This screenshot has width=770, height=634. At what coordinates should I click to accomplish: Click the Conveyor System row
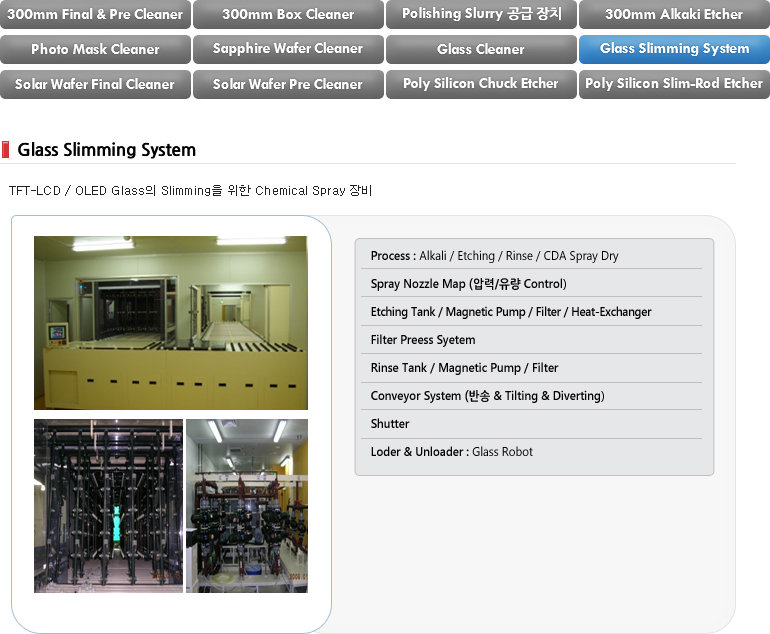coord(531,396)
